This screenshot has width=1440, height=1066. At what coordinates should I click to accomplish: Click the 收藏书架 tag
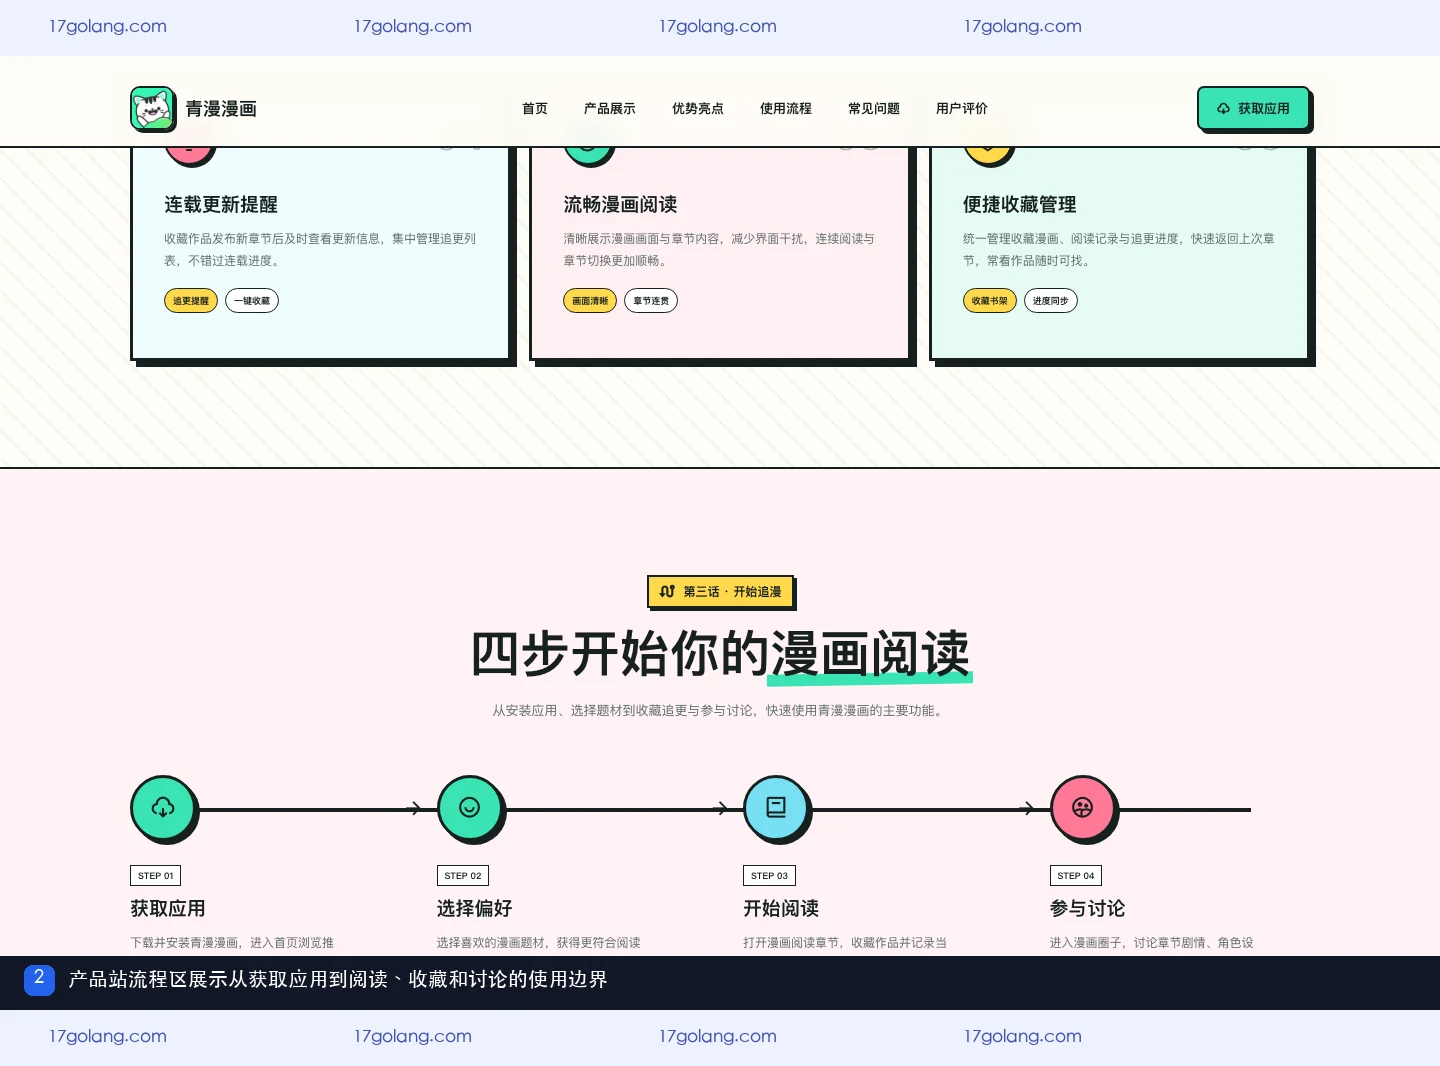click(990, 301)
